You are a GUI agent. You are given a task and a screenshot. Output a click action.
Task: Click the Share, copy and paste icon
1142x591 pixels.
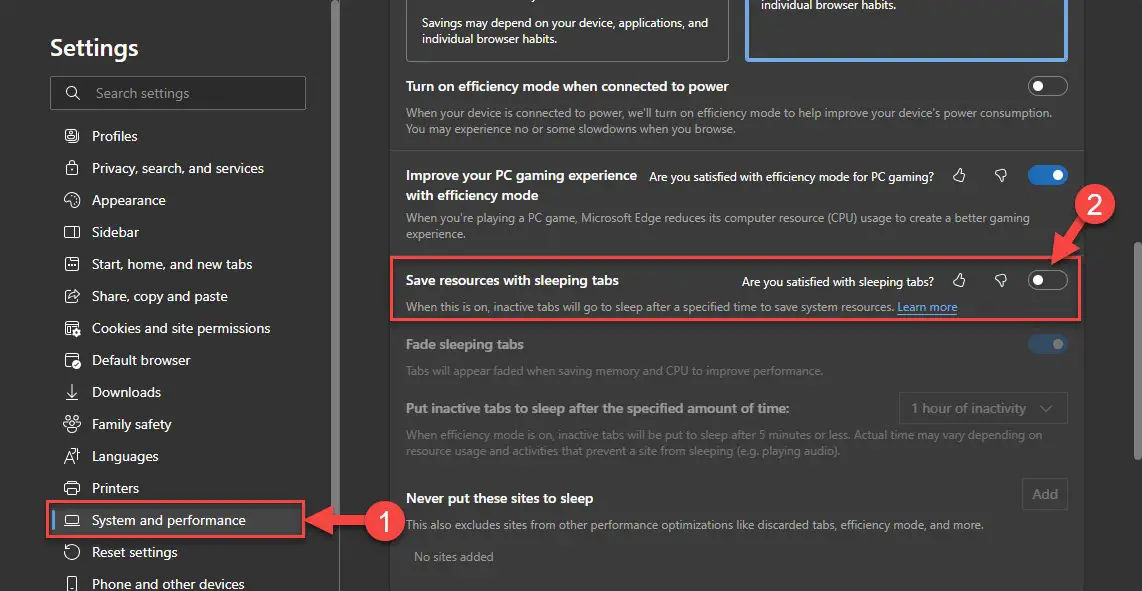click(71, 296)
